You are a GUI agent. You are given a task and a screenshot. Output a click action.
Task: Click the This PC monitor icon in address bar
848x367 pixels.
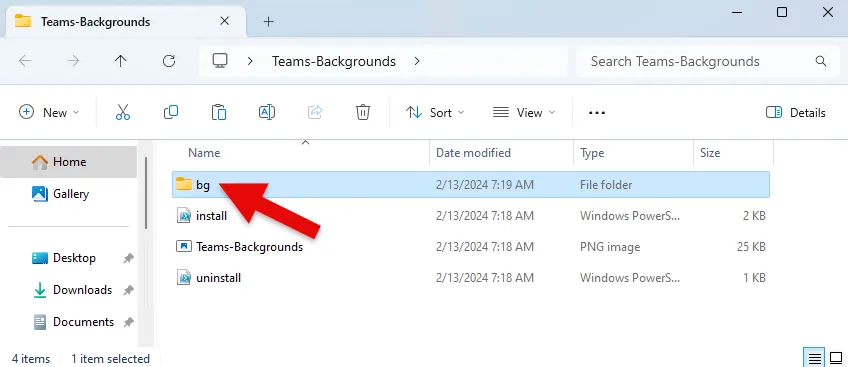tap(219, 61)
